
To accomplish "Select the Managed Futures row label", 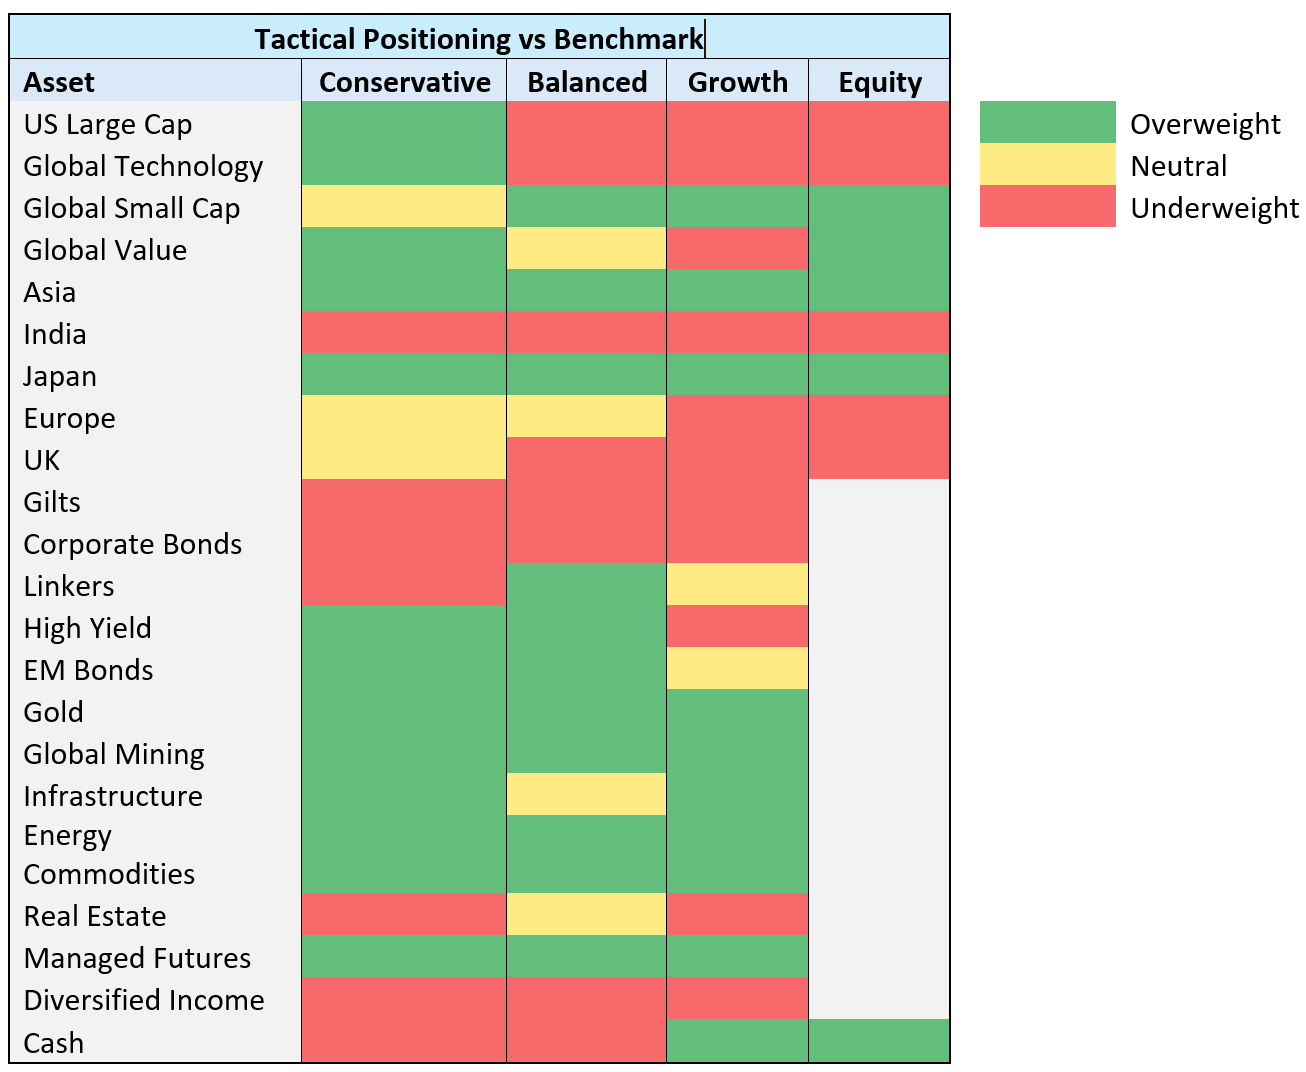I will pyautogui.click(x=137, y=958).
